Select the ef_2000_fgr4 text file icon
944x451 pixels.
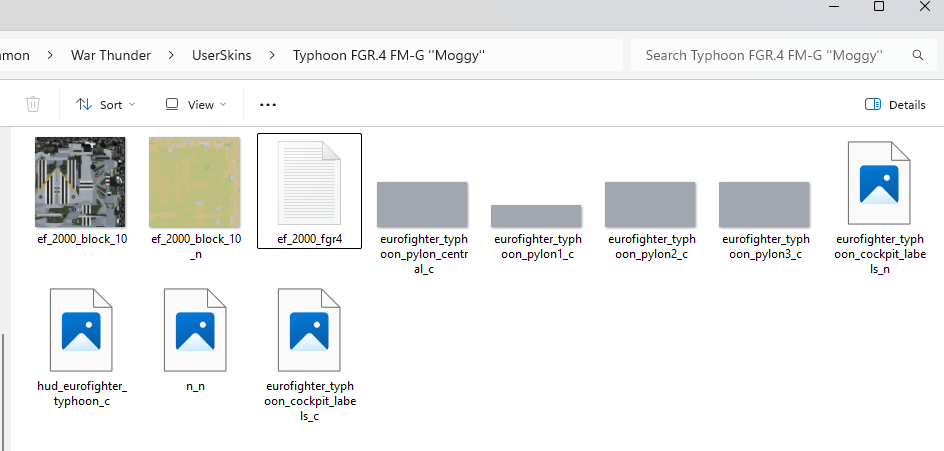[309, 182]
